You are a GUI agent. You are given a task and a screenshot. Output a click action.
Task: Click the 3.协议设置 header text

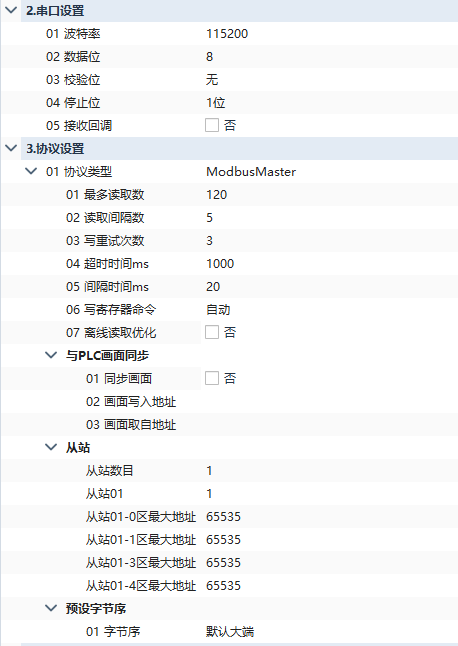point(55,148)
